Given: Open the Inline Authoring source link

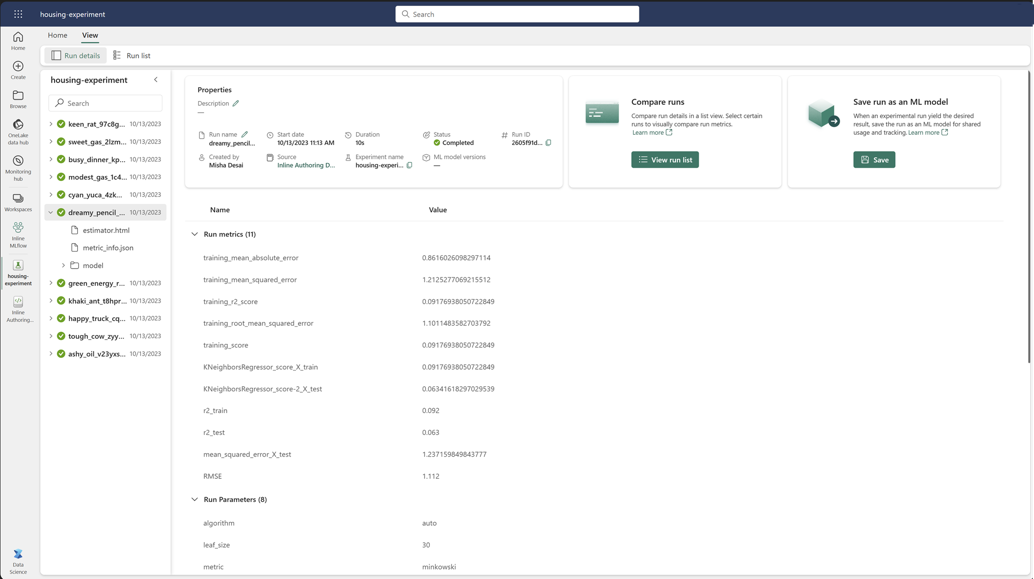Looking at the screenshot, I should [306, 166].
